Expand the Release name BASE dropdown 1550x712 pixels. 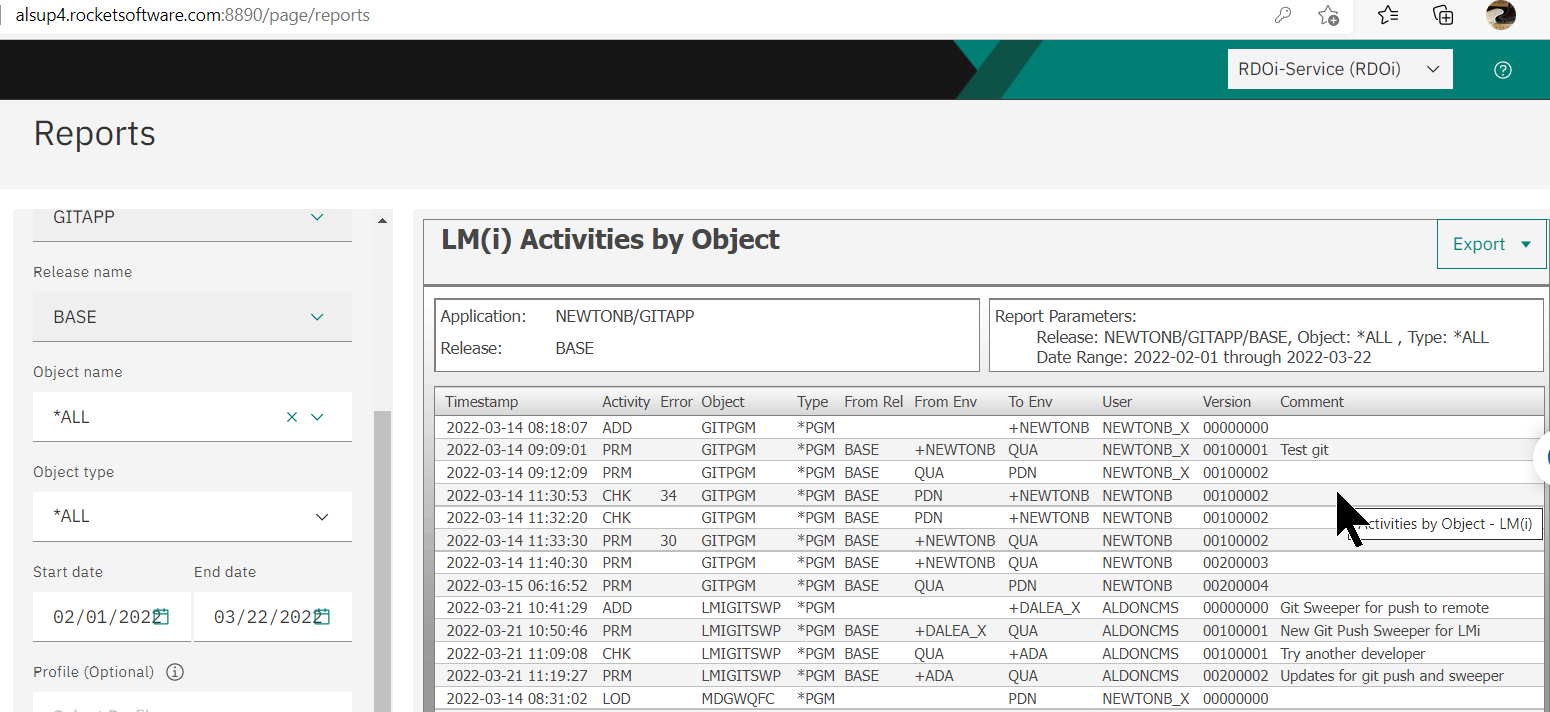pyautogui.click(x=317, y=317)
